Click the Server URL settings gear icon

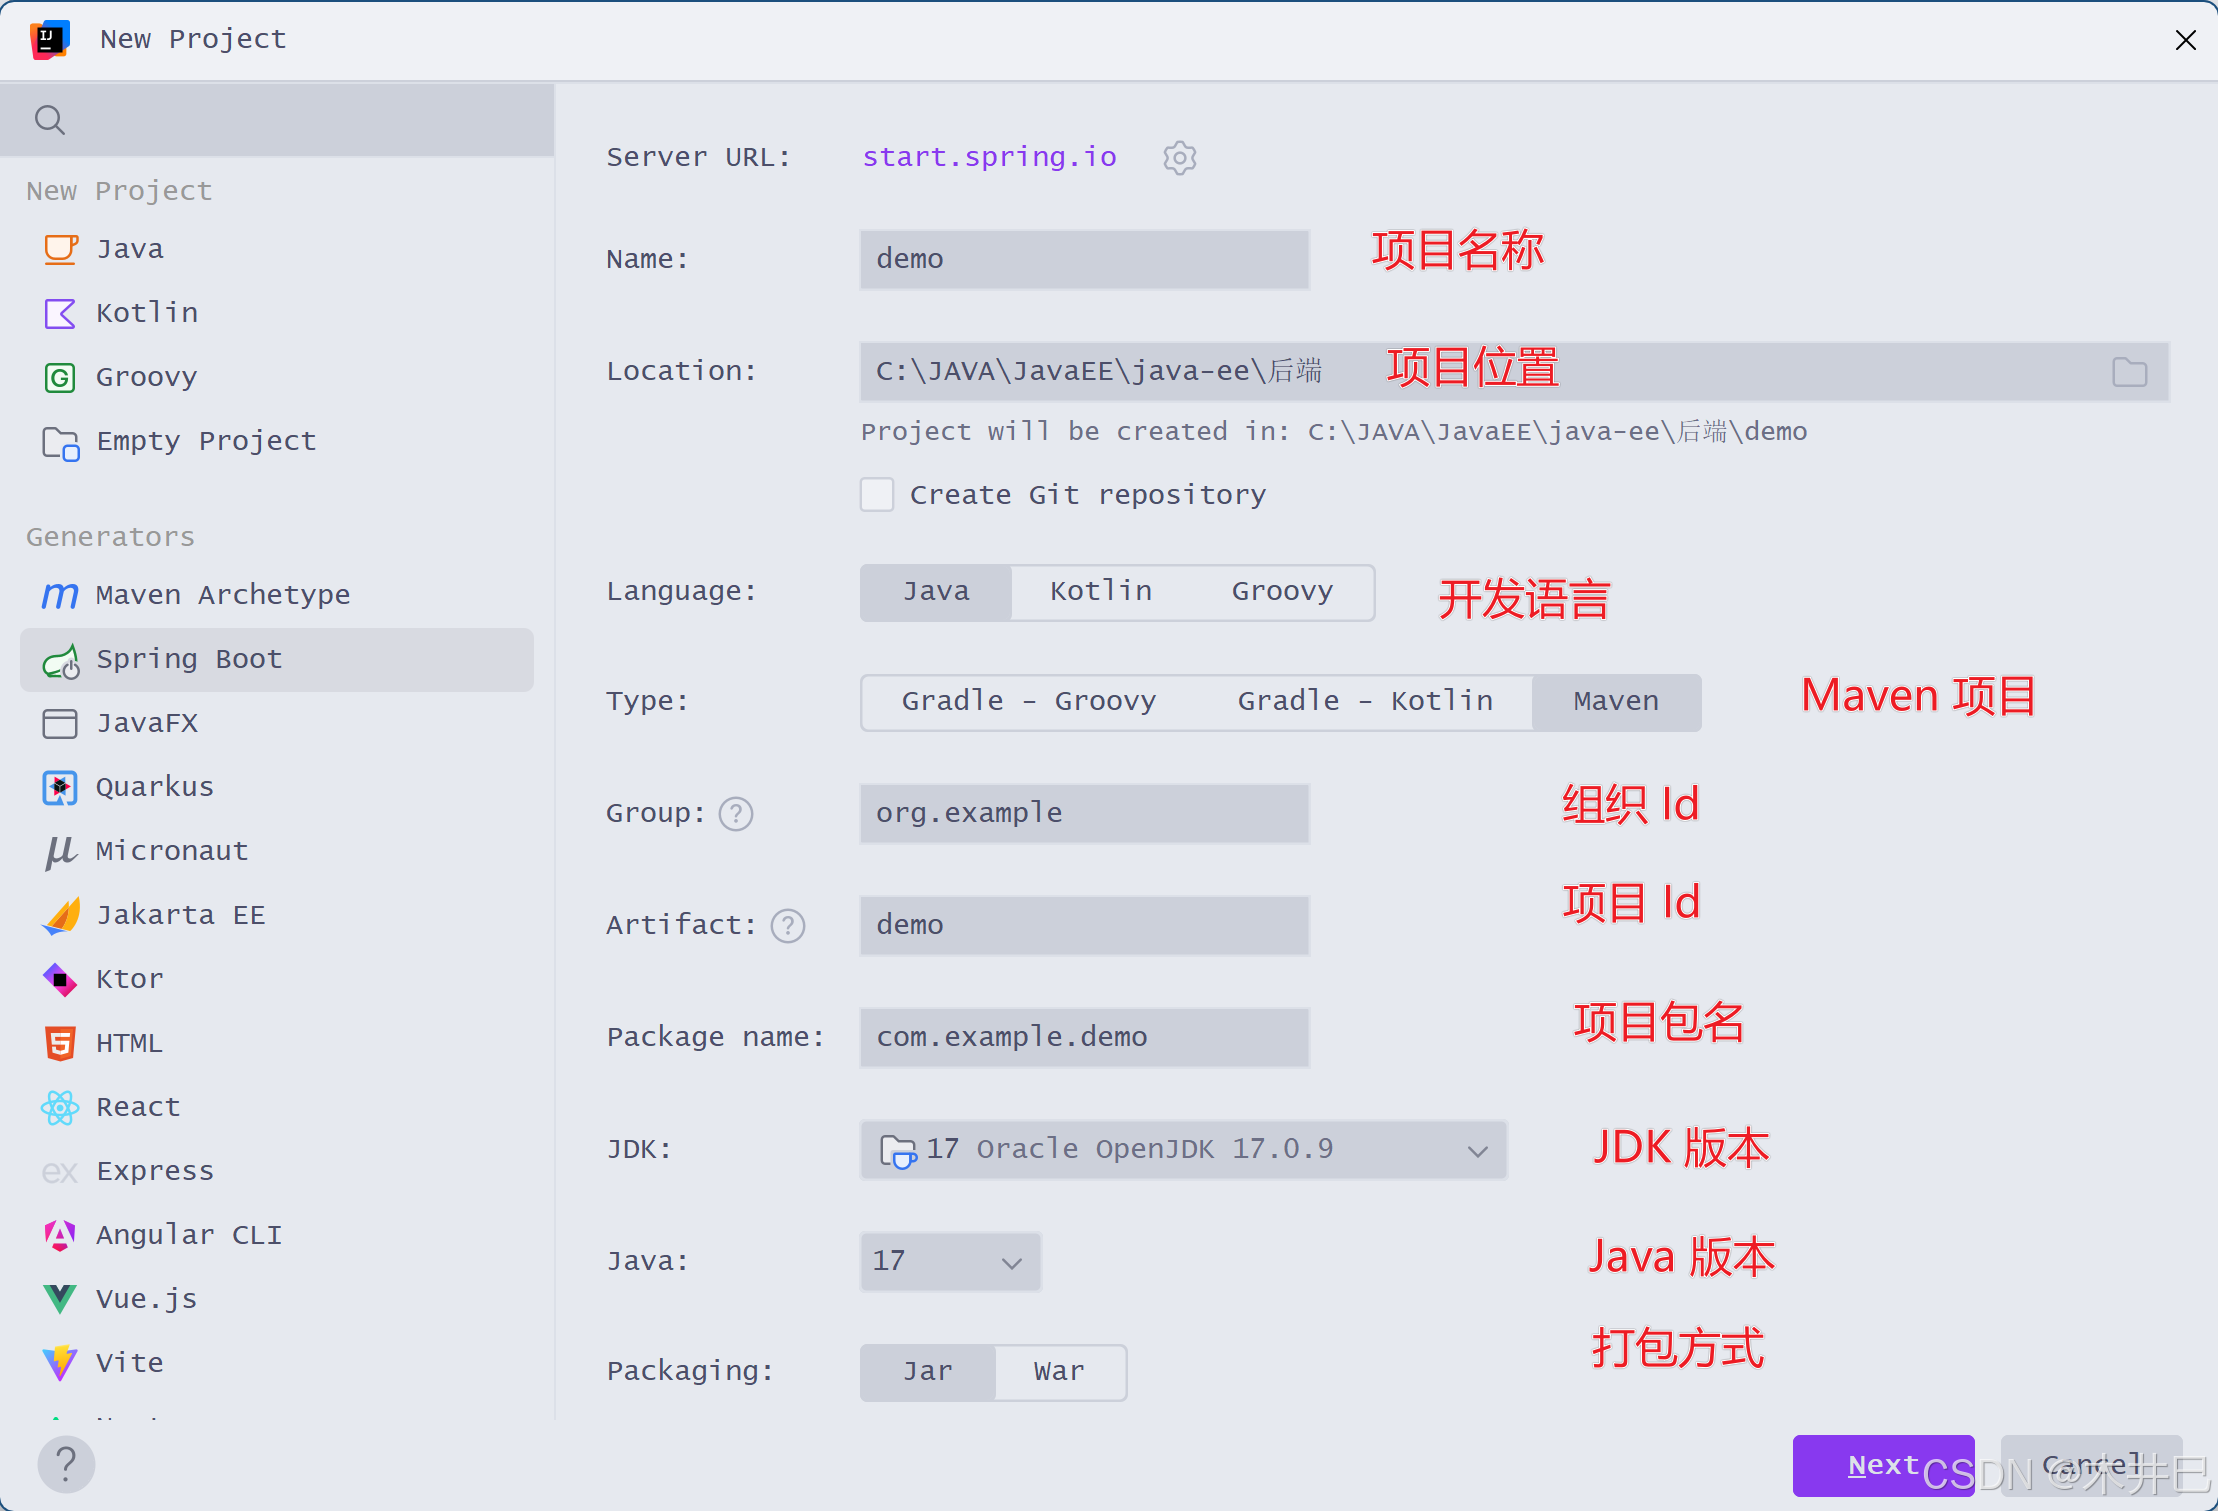pyautogui.click(x=1179, y=158)
